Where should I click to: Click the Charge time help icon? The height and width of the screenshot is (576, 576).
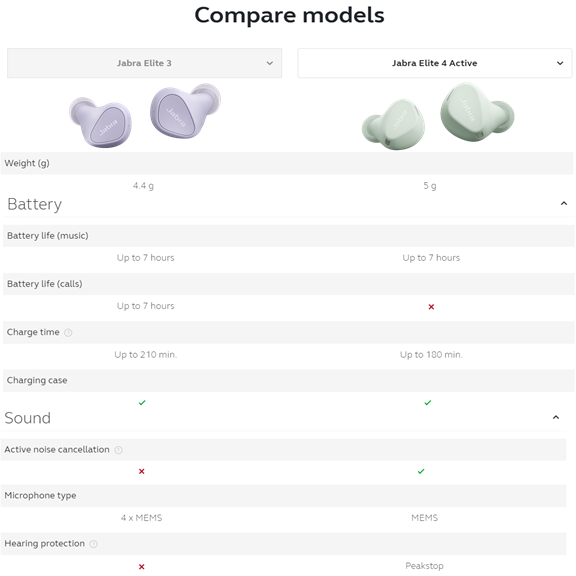pos(68,332)
